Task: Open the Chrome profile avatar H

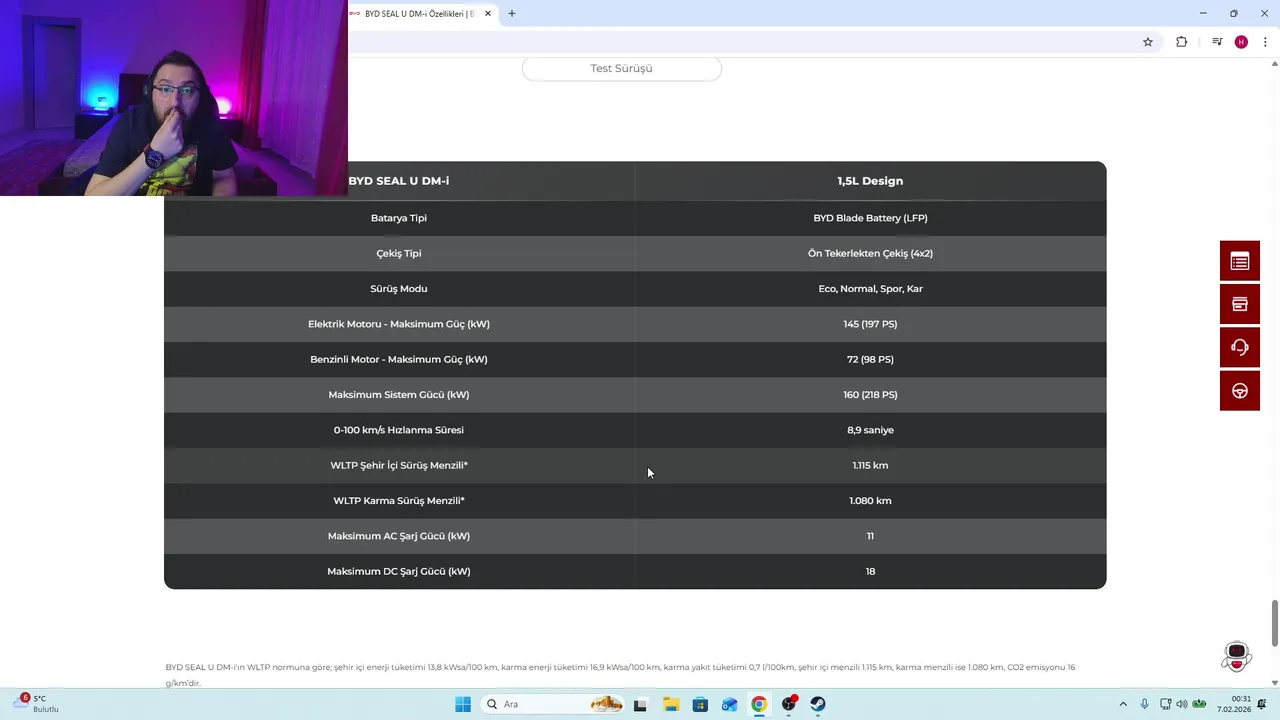Action: click(x=1241, y=42)
